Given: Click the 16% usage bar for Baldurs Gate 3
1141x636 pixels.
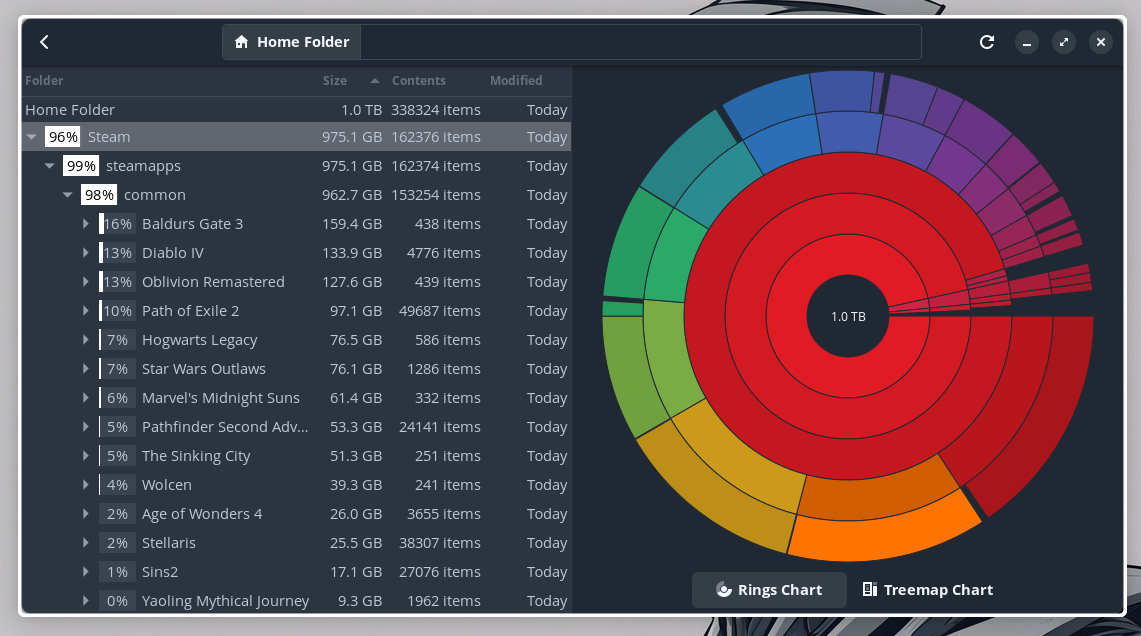Looking at the screenshot, I should coord(117,224).
